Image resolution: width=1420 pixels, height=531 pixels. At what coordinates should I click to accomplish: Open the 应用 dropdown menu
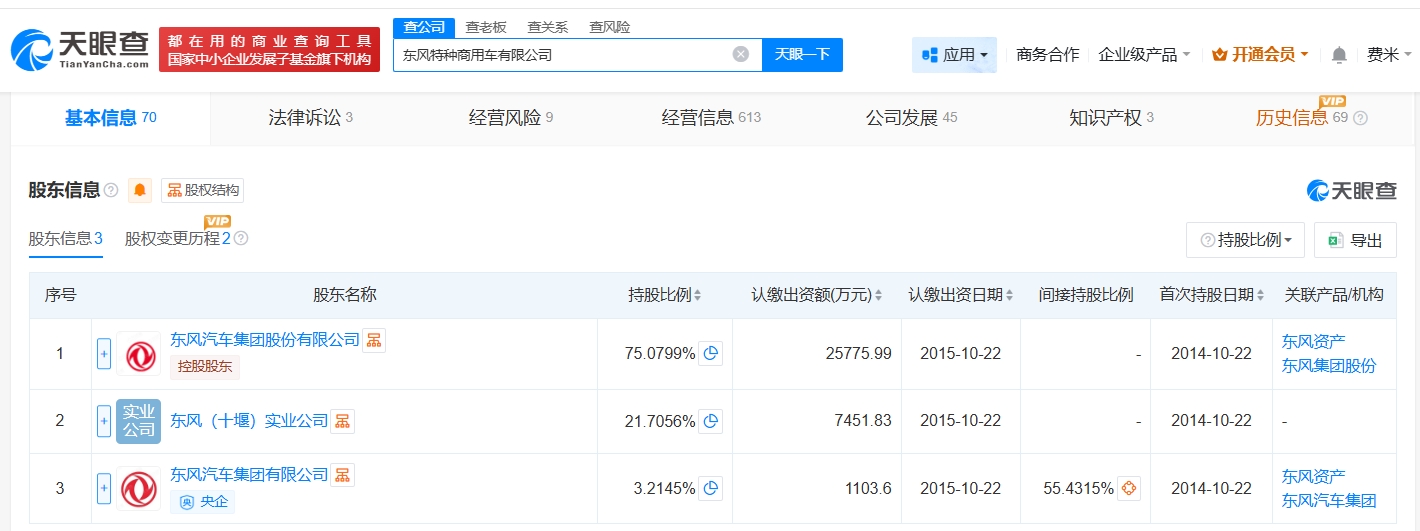tap(954, 55)
